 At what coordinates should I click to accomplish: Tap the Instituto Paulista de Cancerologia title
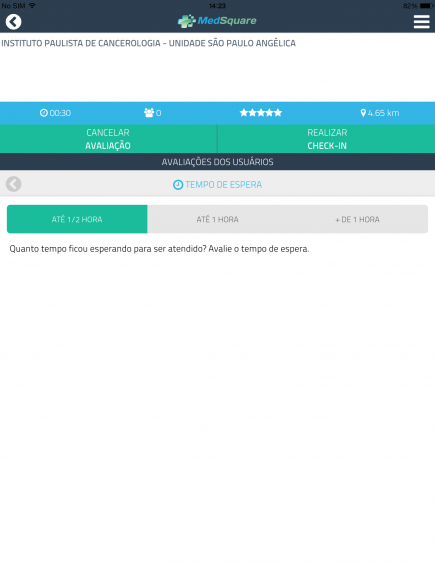coord(148,43)
